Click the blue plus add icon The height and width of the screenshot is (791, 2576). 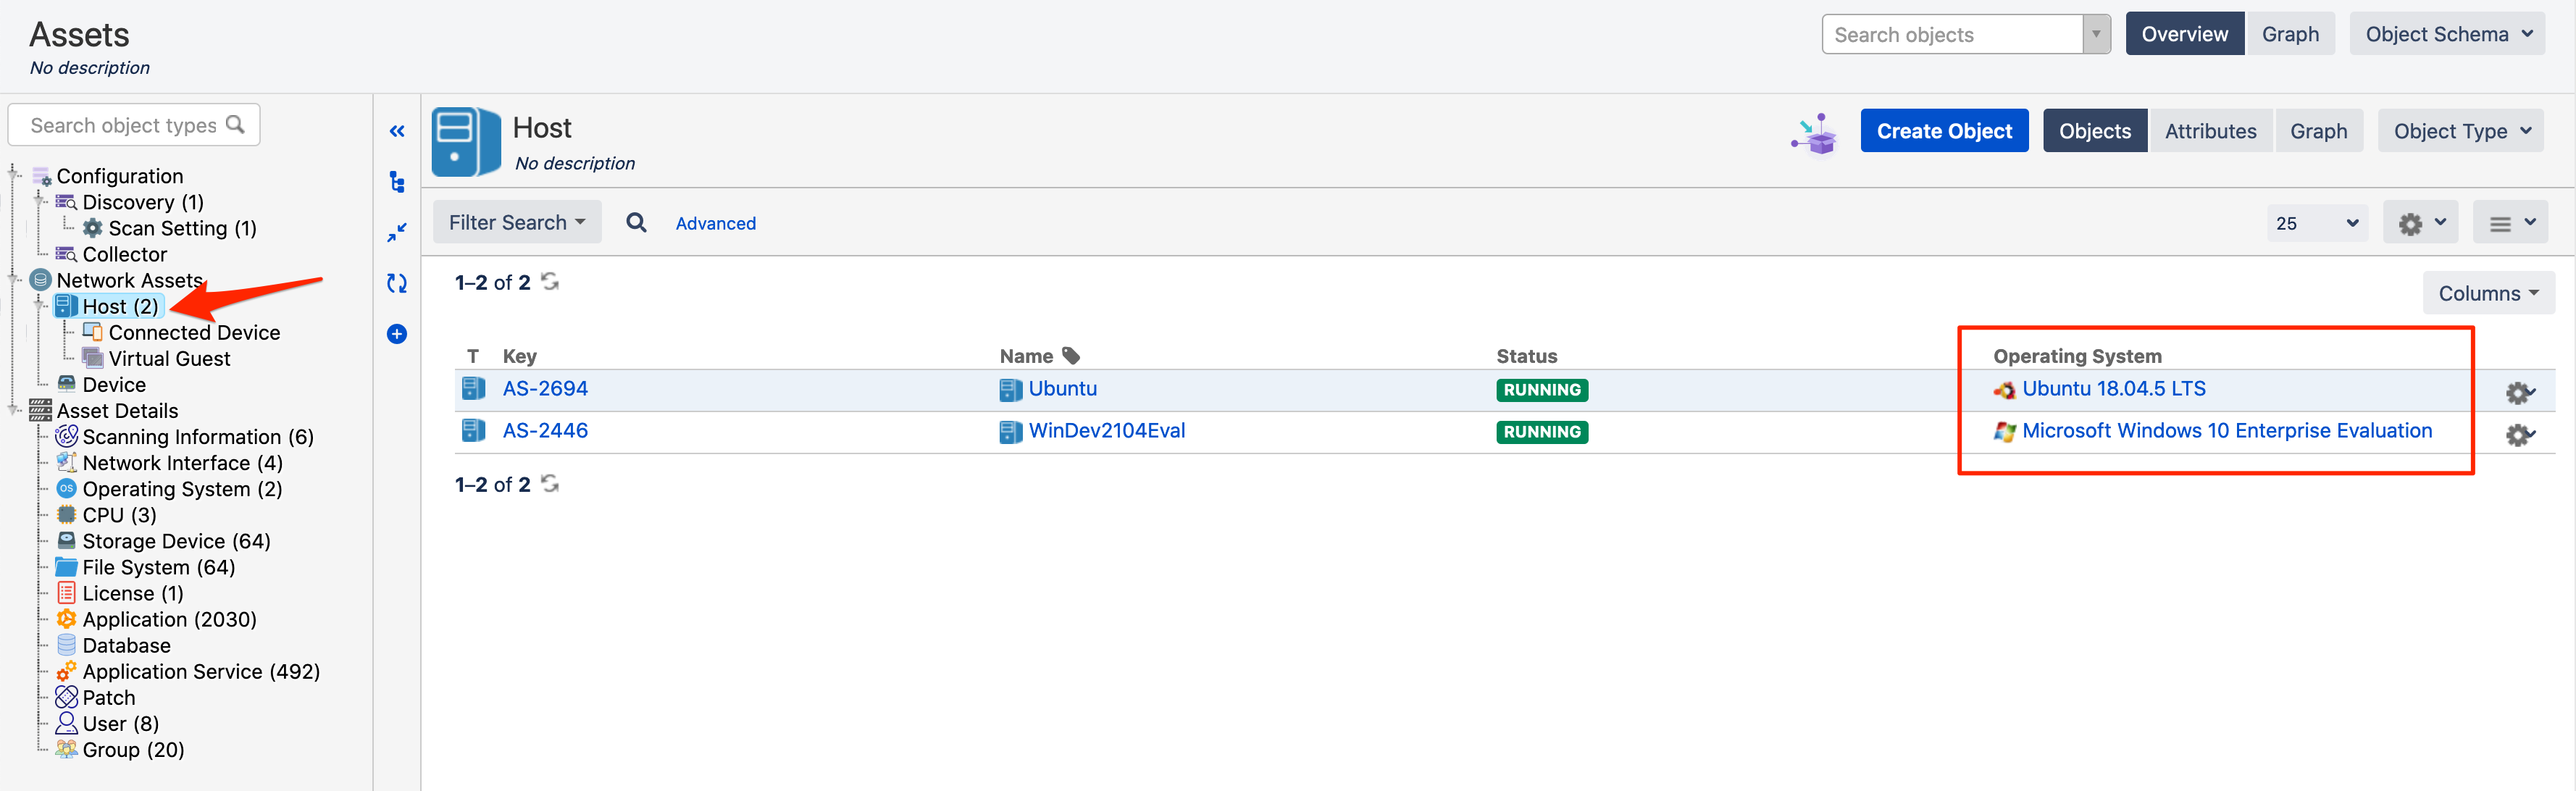(x=397, y=334)
